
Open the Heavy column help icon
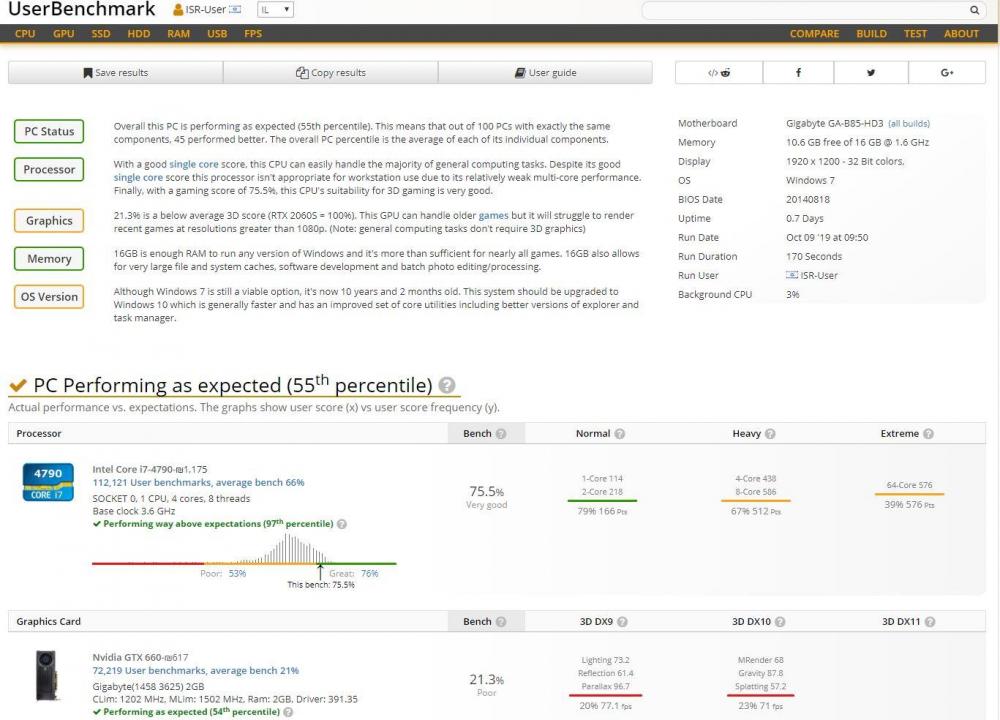click(x=770, y=434)
